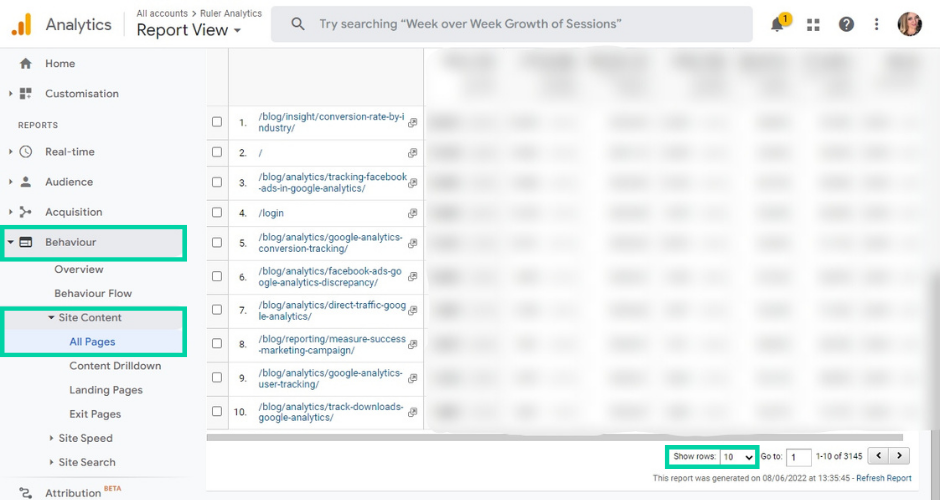Open the help question mark icon
The height and width of the screenshot is (500, 940).
point(846,24)
